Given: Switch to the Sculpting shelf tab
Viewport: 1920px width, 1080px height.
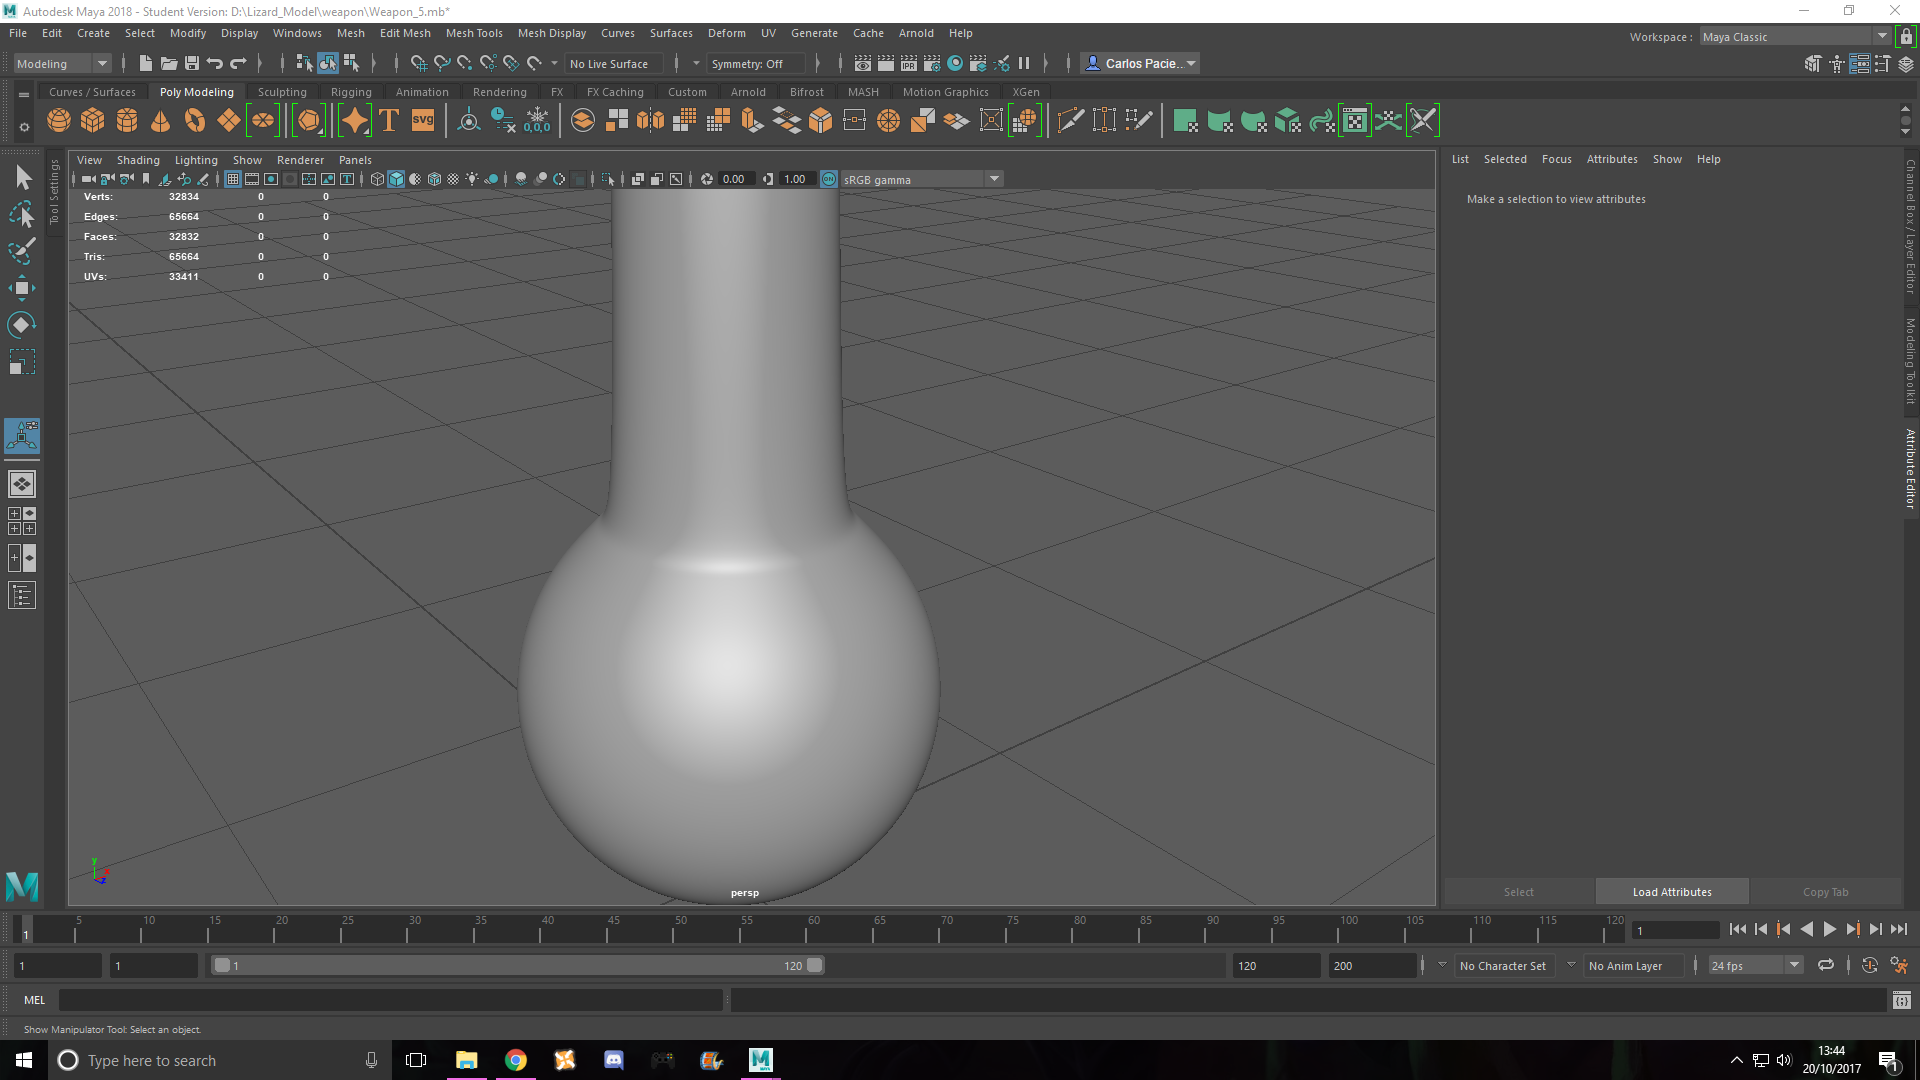Looking at the screenshot, I should pos(282,91).
